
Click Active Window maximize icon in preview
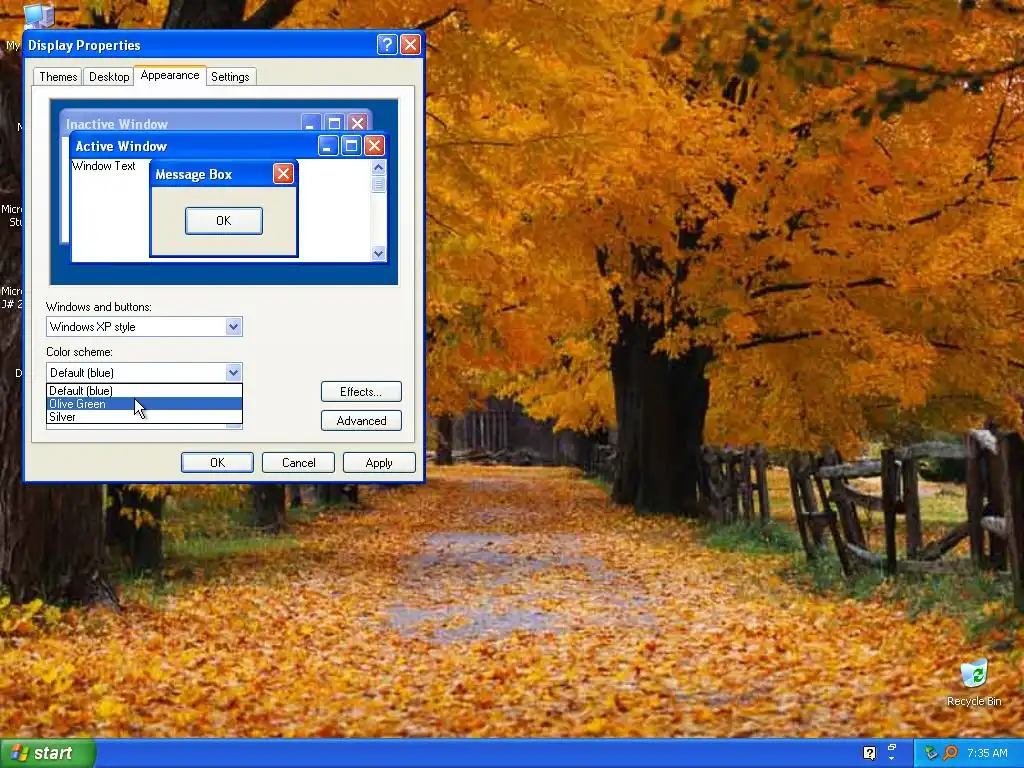[x=351, y=146]
